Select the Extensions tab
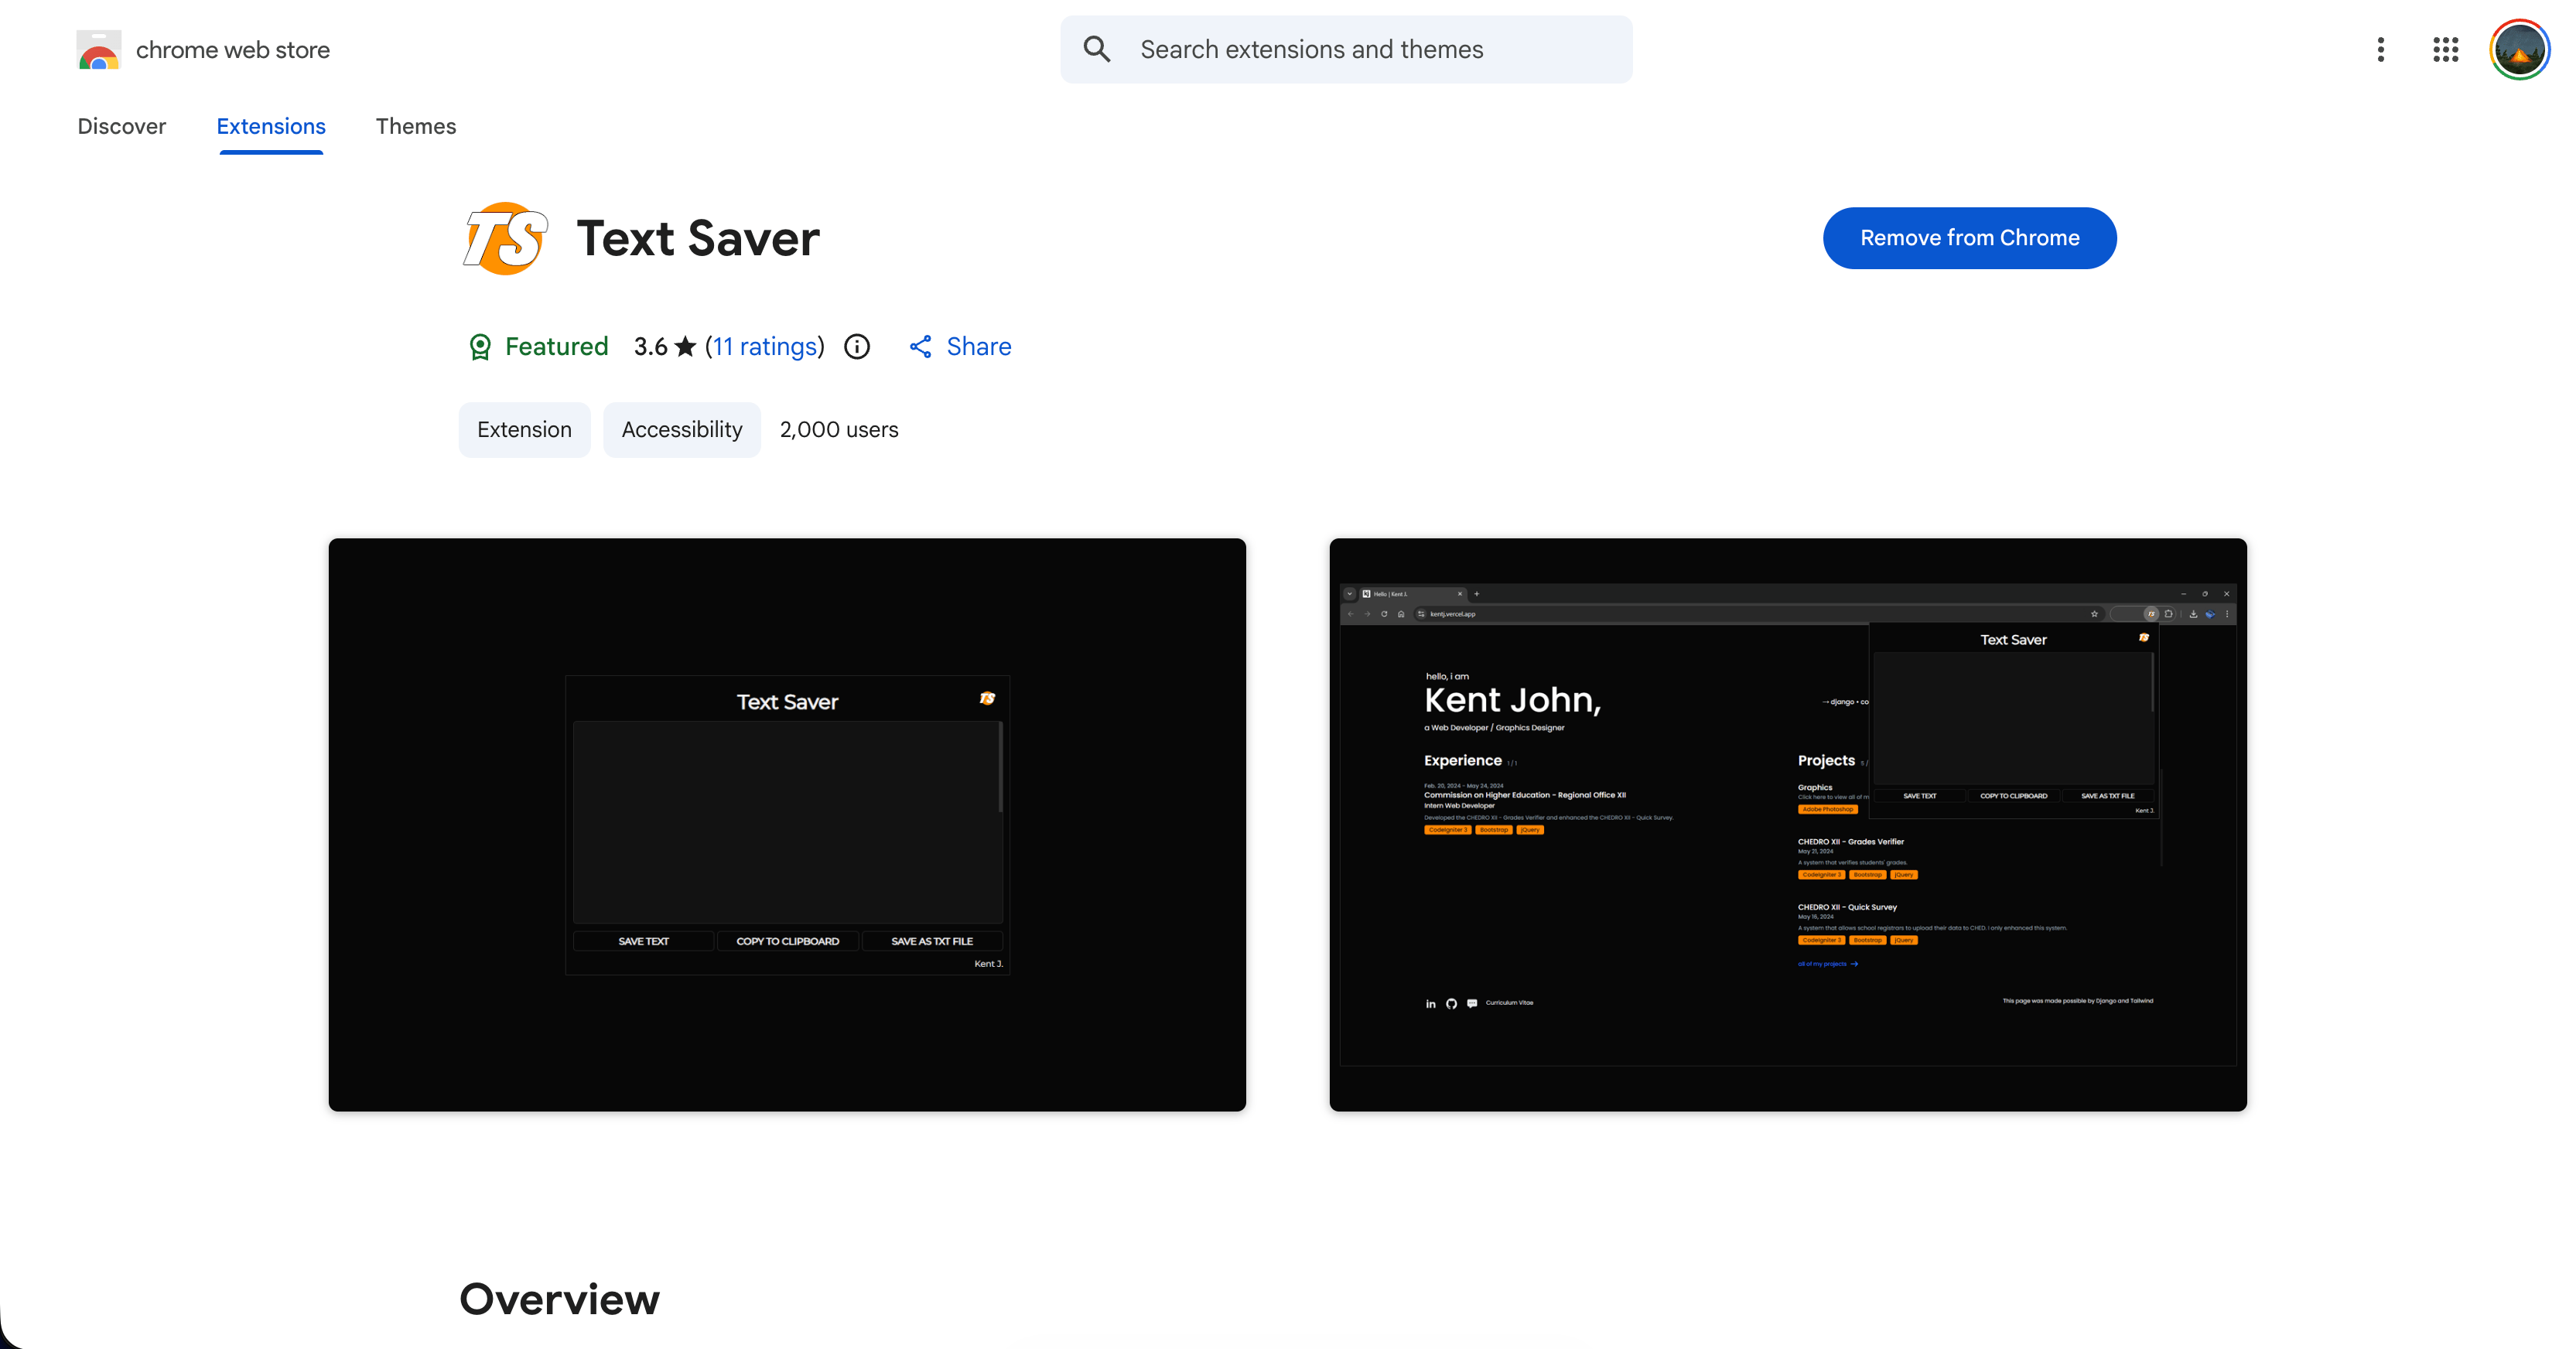The width and height of the screenshot is (2576, 1349). (x=271, y=126)
